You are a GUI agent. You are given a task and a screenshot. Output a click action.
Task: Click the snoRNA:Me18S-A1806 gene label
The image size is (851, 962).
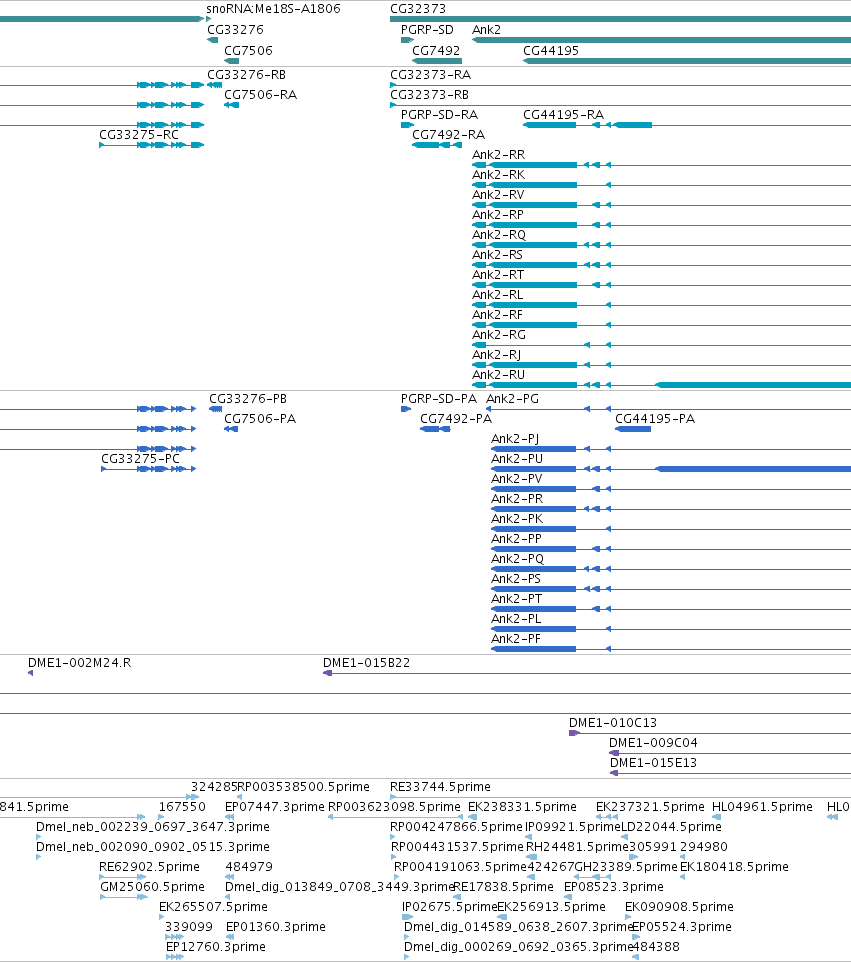(x=273, y=9)
